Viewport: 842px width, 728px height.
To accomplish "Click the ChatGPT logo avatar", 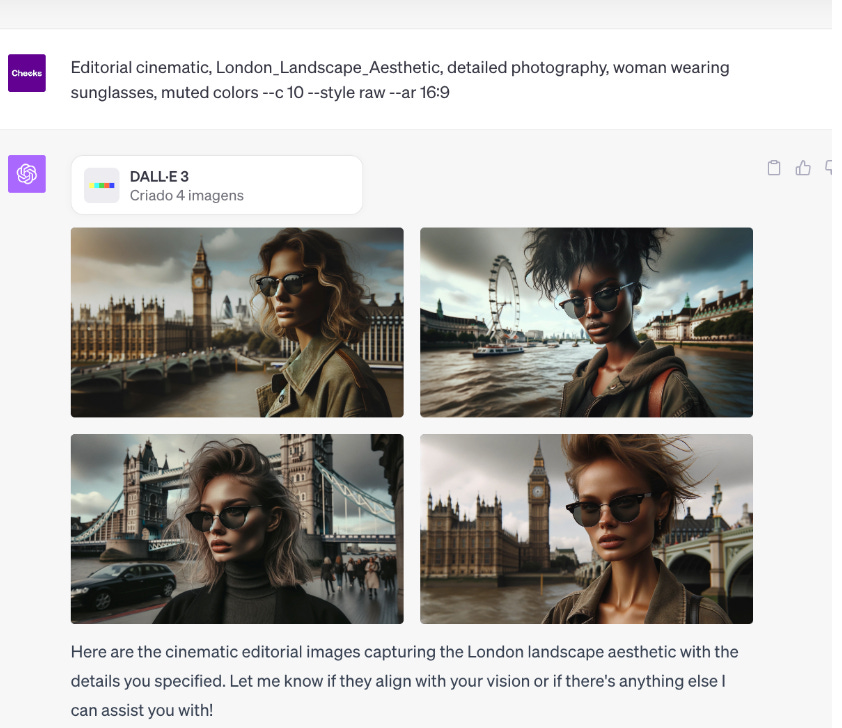I will 27,174.
